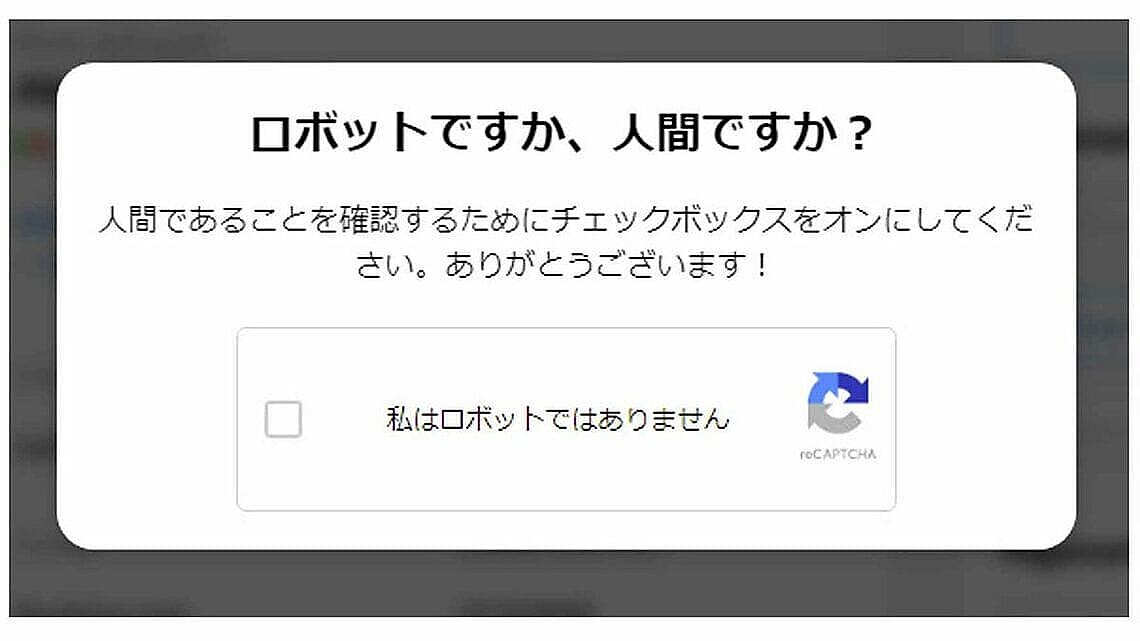Click the dark blue arrow of reCAPTCHA logo
The width and height of the screenshot is (1140, 641).
[854, 387]
